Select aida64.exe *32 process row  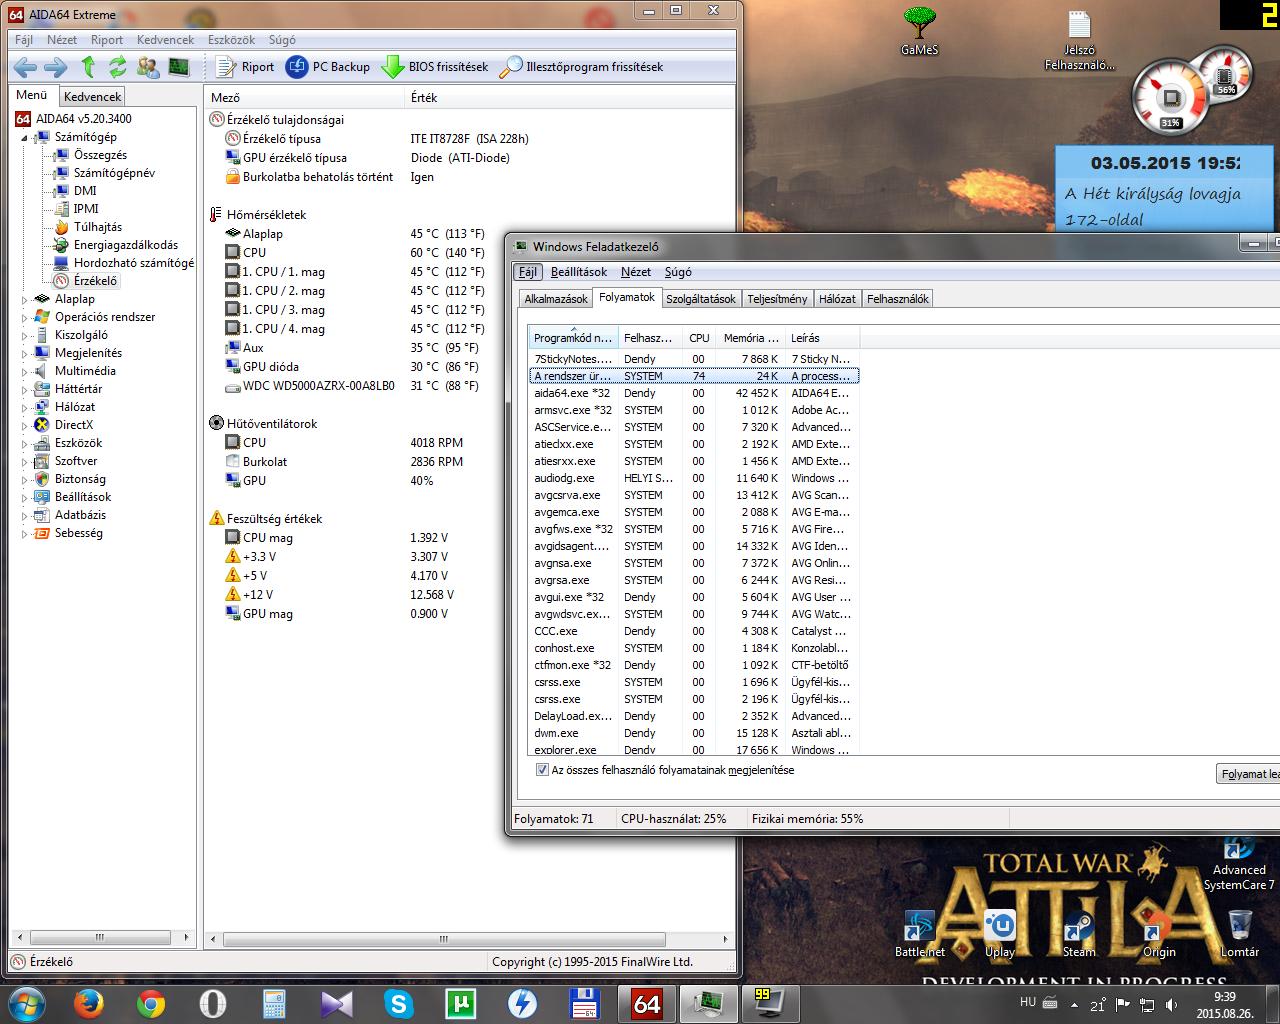click(x=693, y=393)
